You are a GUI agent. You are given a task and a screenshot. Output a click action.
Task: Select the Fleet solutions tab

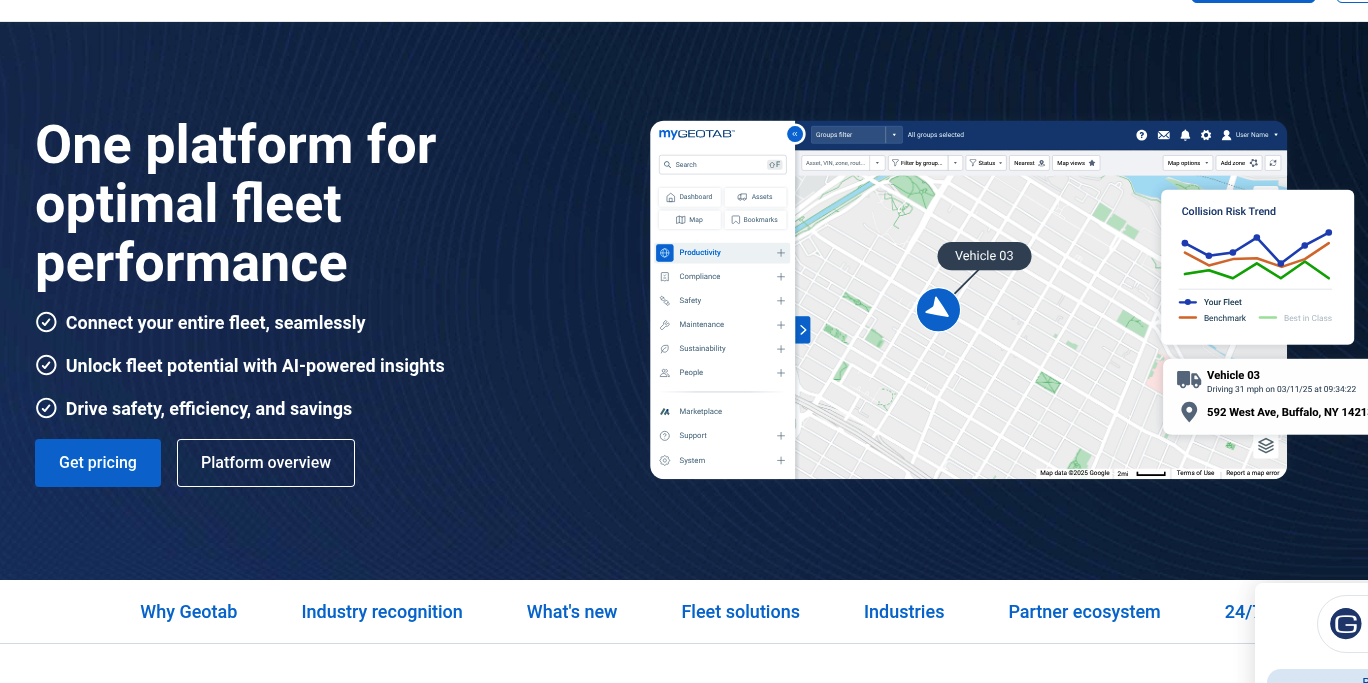coord(741,612)
